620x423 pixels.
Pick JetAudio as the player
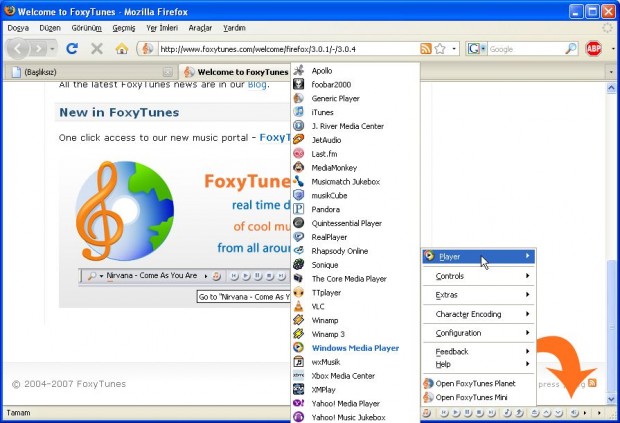coord(355,140)
